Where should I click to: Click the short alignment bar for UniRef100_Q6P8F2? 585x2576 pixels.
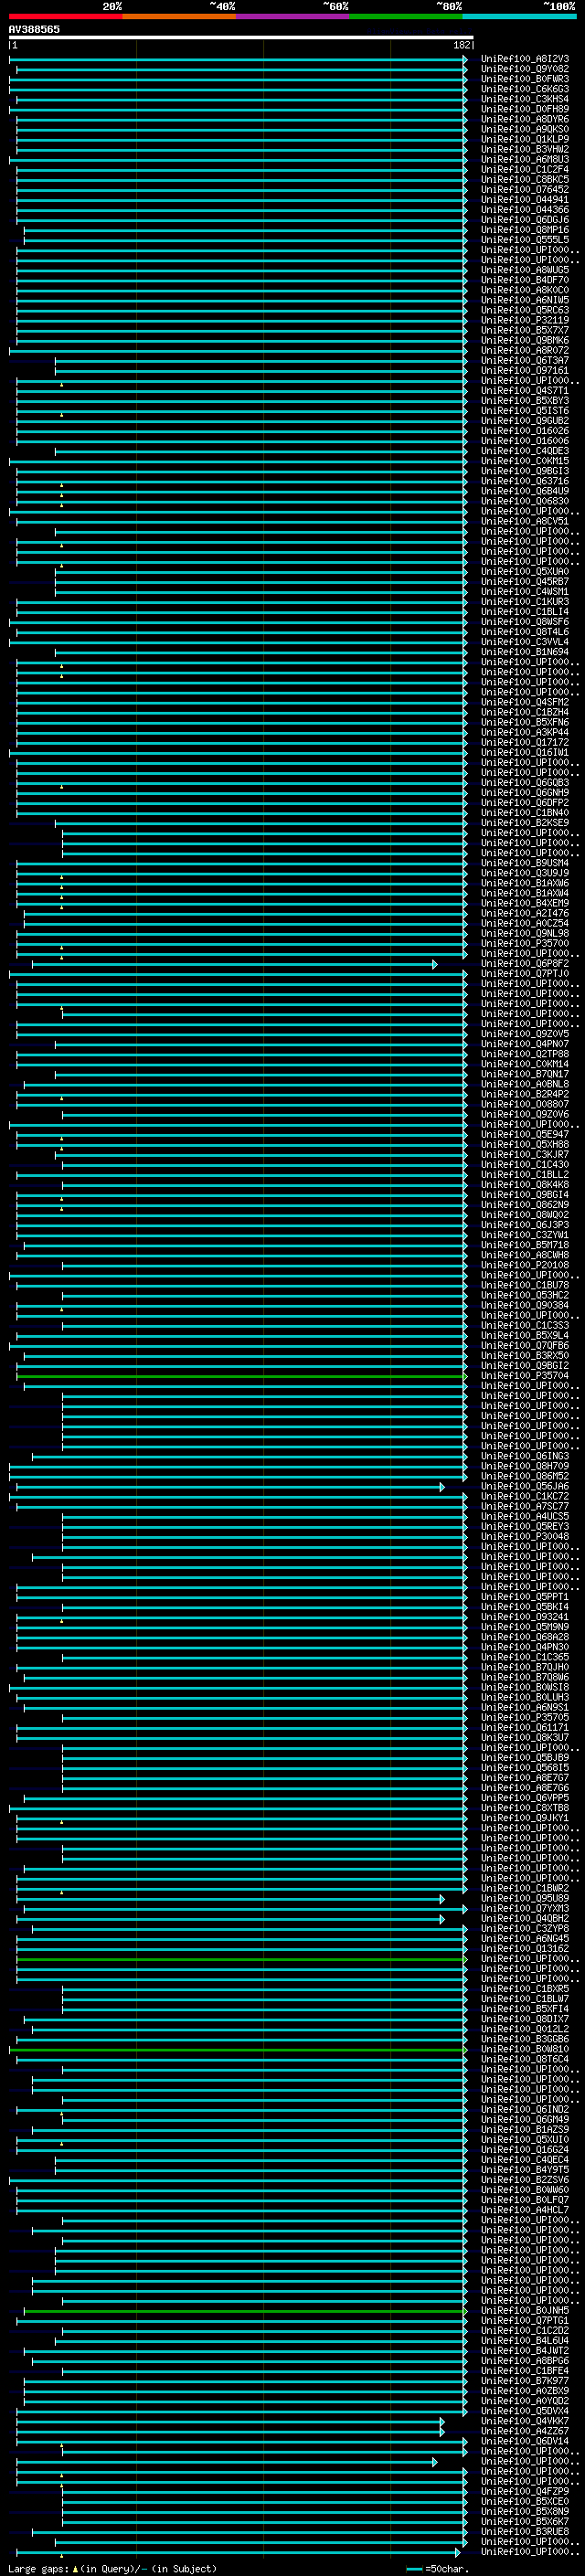click(x=235, y=964)
